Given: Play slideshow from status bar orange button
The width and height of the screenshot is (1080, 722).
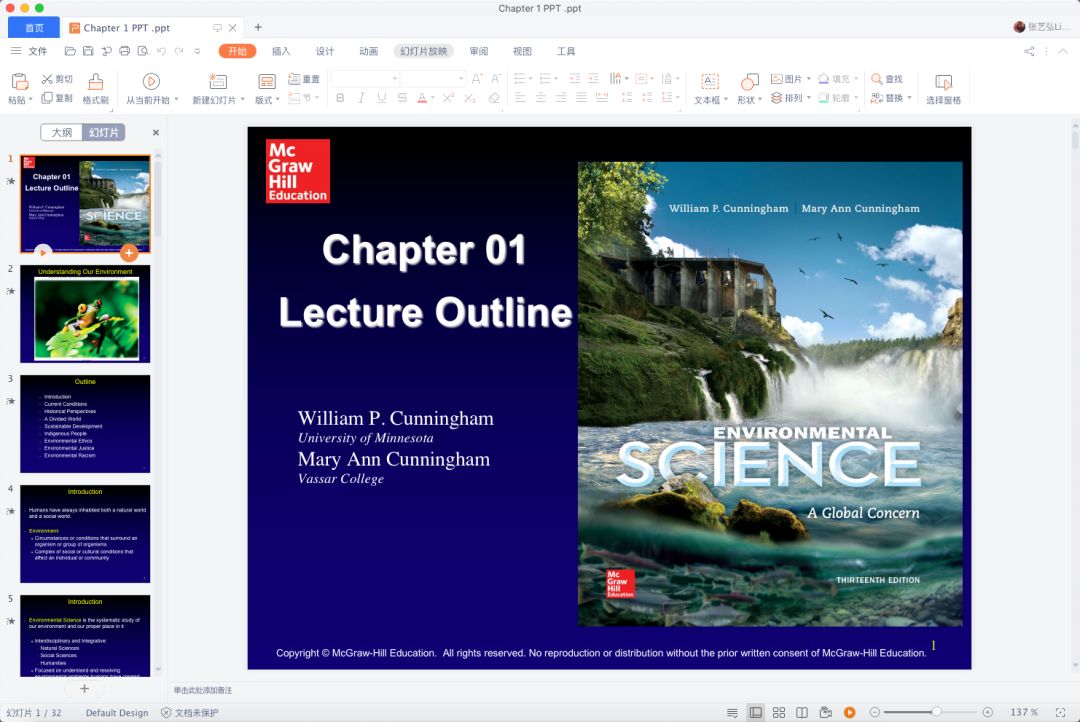Looking at the screenshot, I should 850,712.
